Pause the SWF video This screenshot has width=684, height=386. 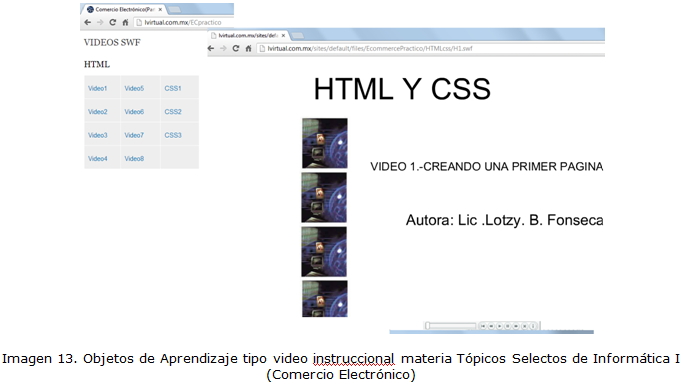[508, 326]
